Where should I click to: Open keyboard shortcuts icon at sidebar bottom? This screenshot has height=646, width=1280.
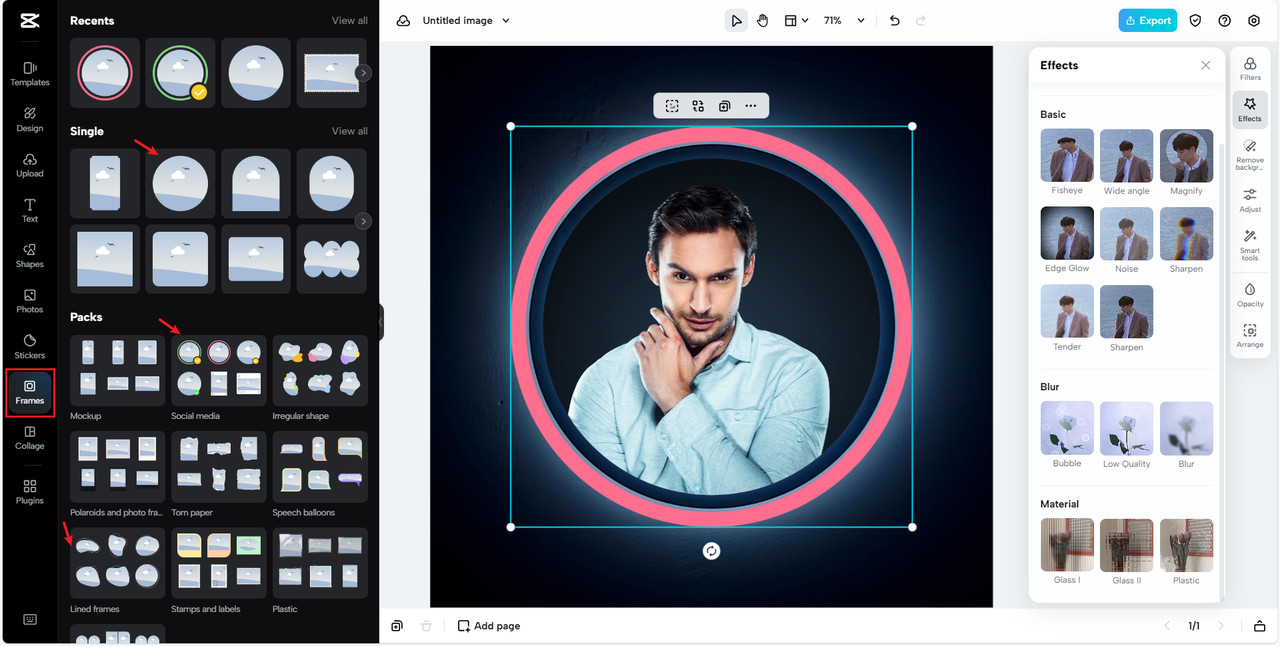coord(30,619)
